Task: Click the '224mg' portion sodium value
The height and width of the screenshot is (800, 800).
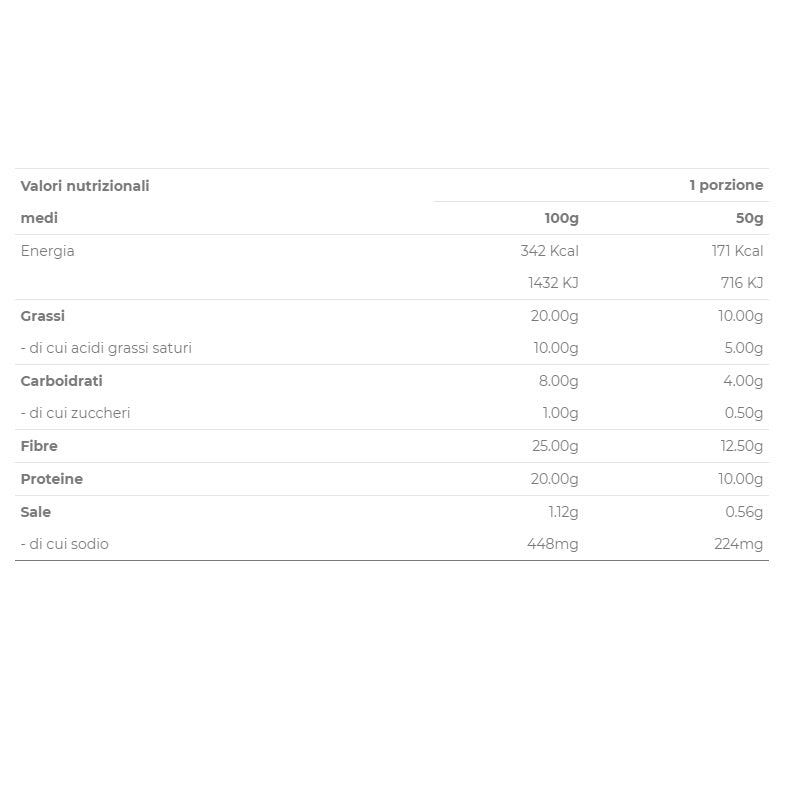Action: [x=739, y=544]
